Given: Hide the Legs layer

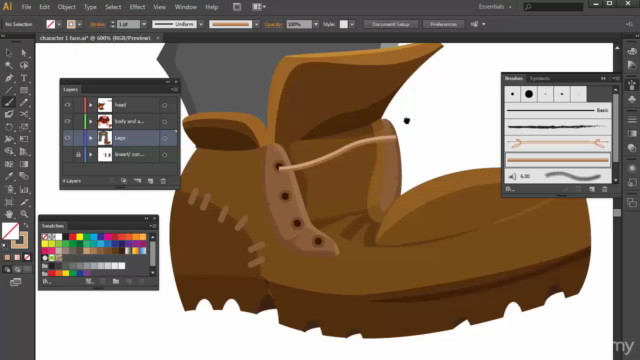Looking at the screenshot, I should pos(67,138).
